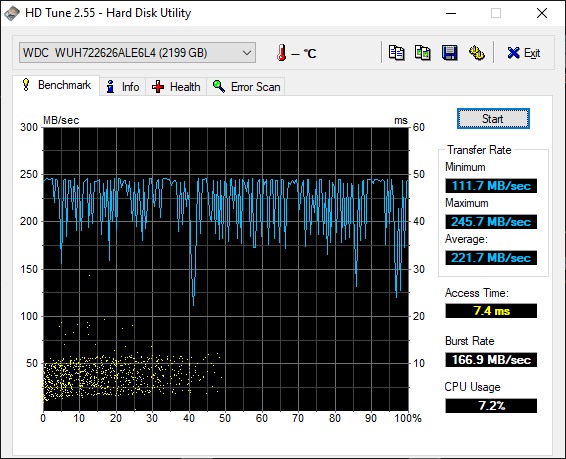Click the magnifier Error Scan icon
Image resolution: width=566 pixels, height=459 pixels.
point(219,87)
